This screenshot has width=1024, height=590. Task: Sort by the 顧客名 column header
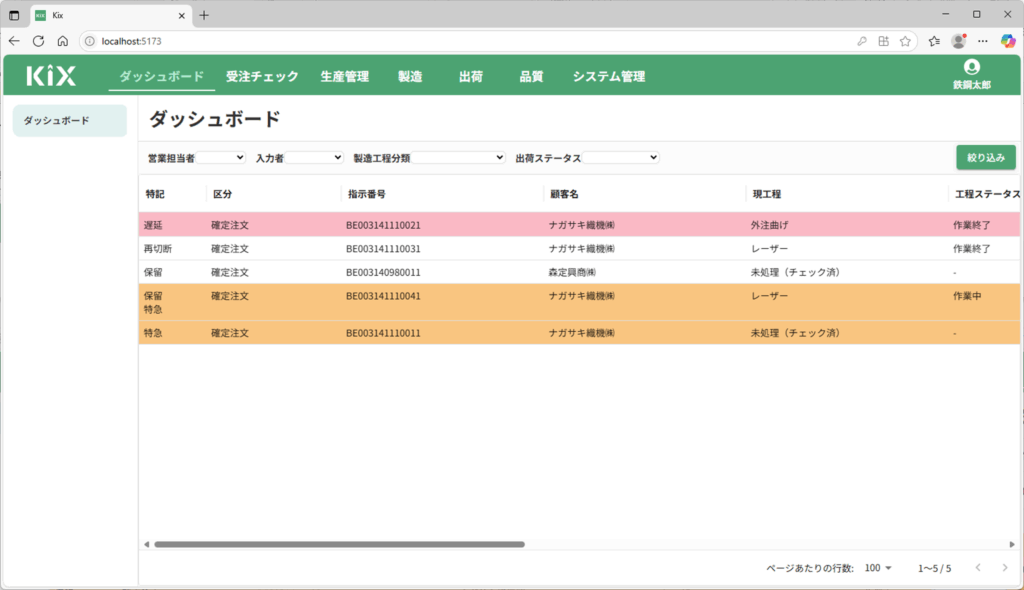click(564, 194)
